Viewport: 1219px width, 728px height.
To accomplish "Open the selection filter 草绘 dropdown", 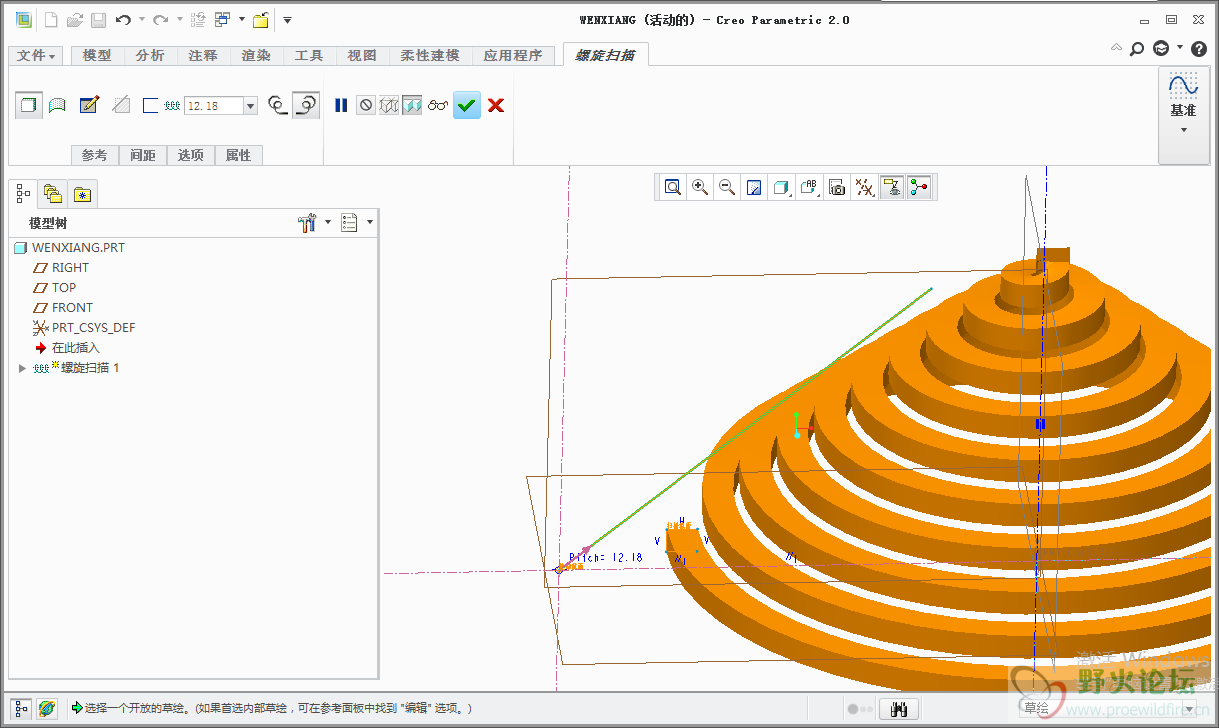I will pos(1191,709).
